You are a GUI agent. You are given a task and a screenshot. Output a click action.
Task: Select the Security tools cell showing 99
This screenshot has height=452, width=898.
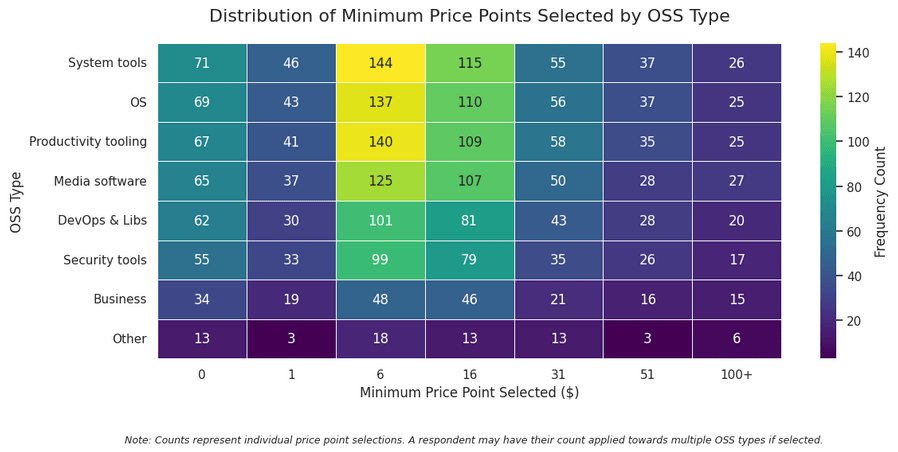click(x=380, y=260)
